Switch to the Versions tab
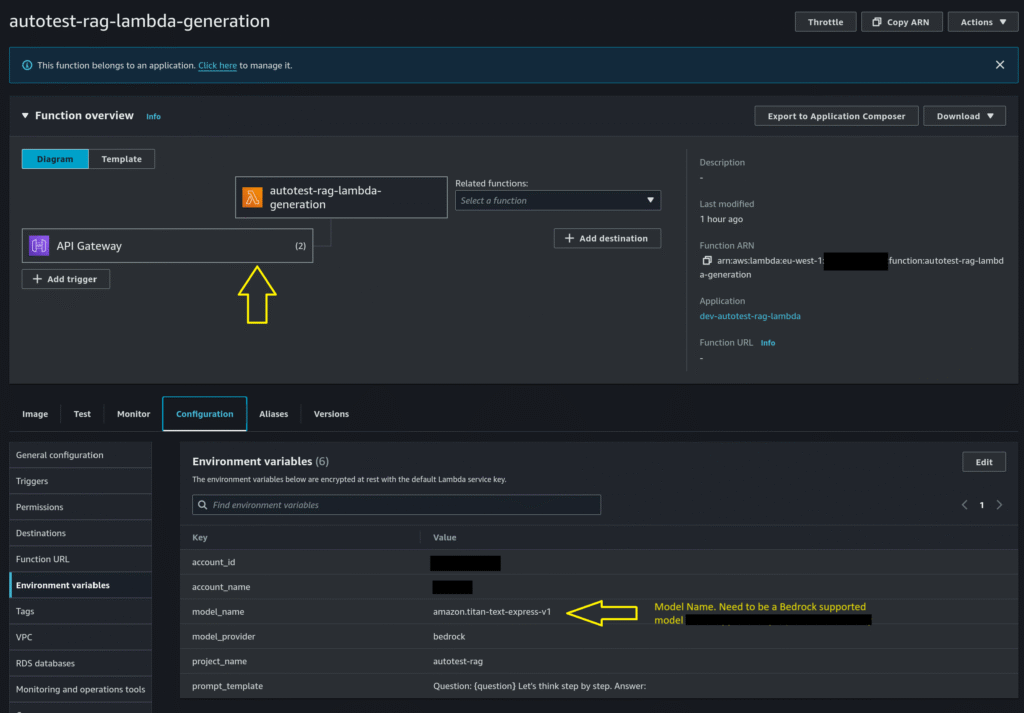Viewport: 1024px width, 713px height. [x=331, y=414]
